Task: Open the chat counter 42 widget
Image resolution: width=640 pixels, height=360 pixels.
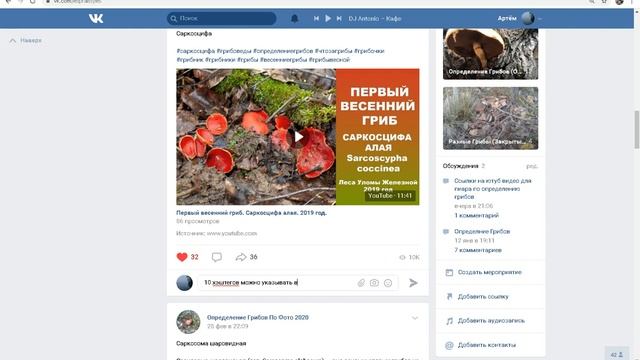Action: click(617, 354)
